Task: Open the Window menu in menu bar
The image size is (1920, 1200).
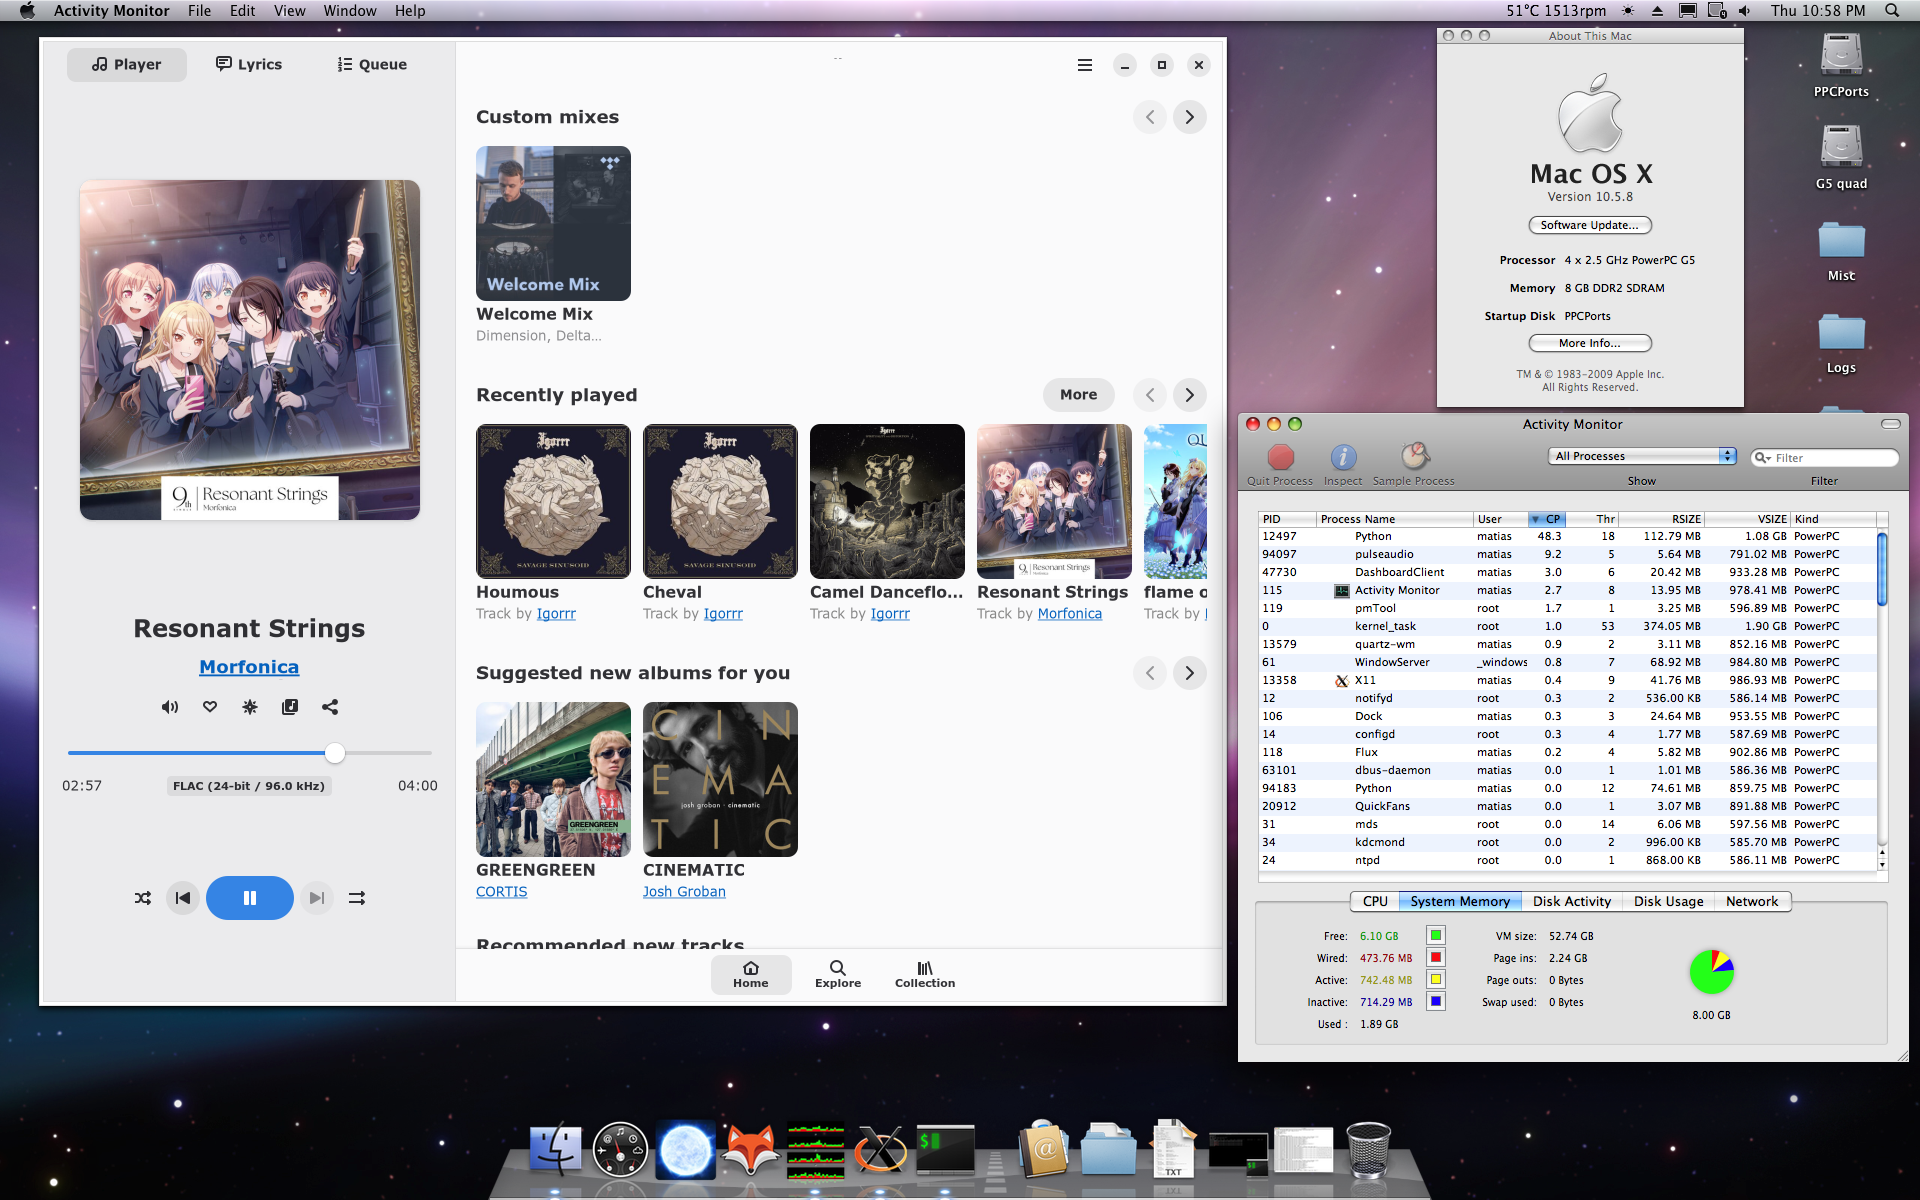Action: tap(350, 11)
